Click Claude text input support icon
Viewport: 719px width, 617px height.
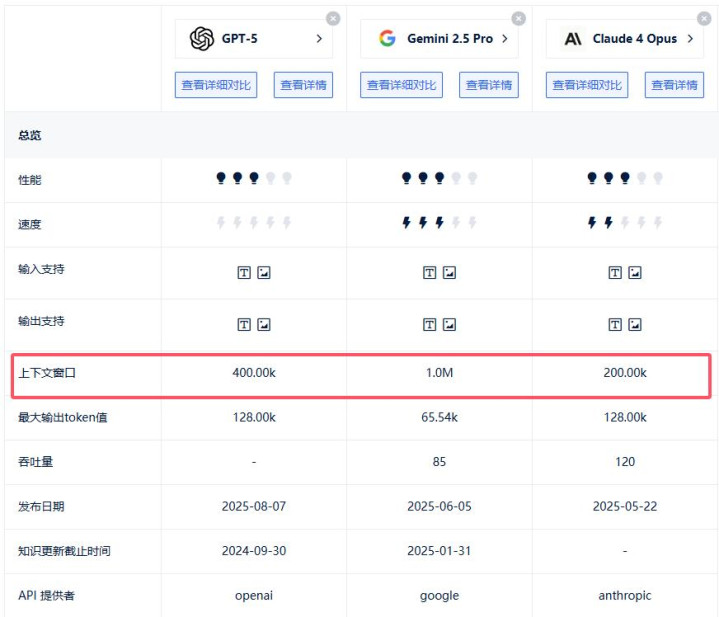615,273
